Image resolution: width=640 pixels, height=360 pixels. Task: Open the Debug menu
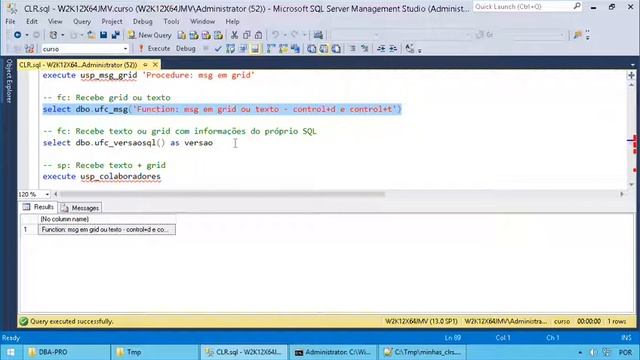point(142,22)
